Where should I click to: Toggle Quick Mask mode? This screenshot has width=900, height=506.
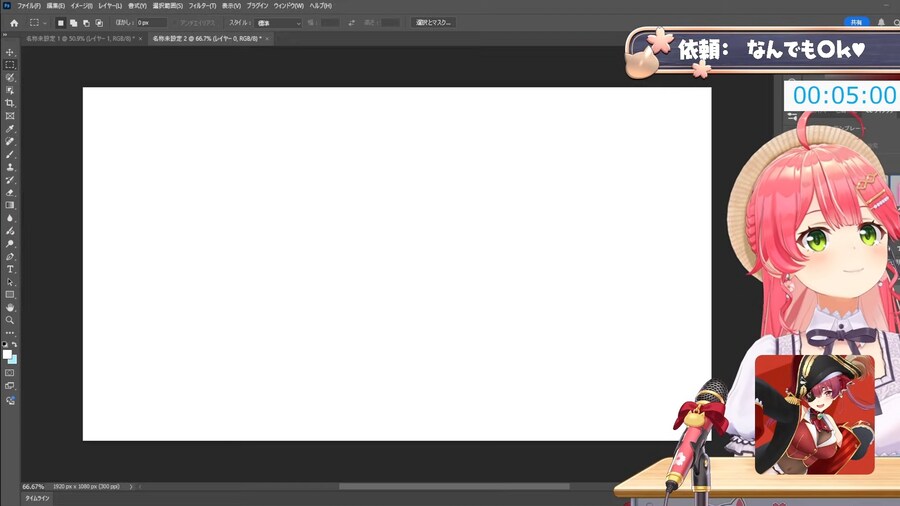(x=10, y=373)
